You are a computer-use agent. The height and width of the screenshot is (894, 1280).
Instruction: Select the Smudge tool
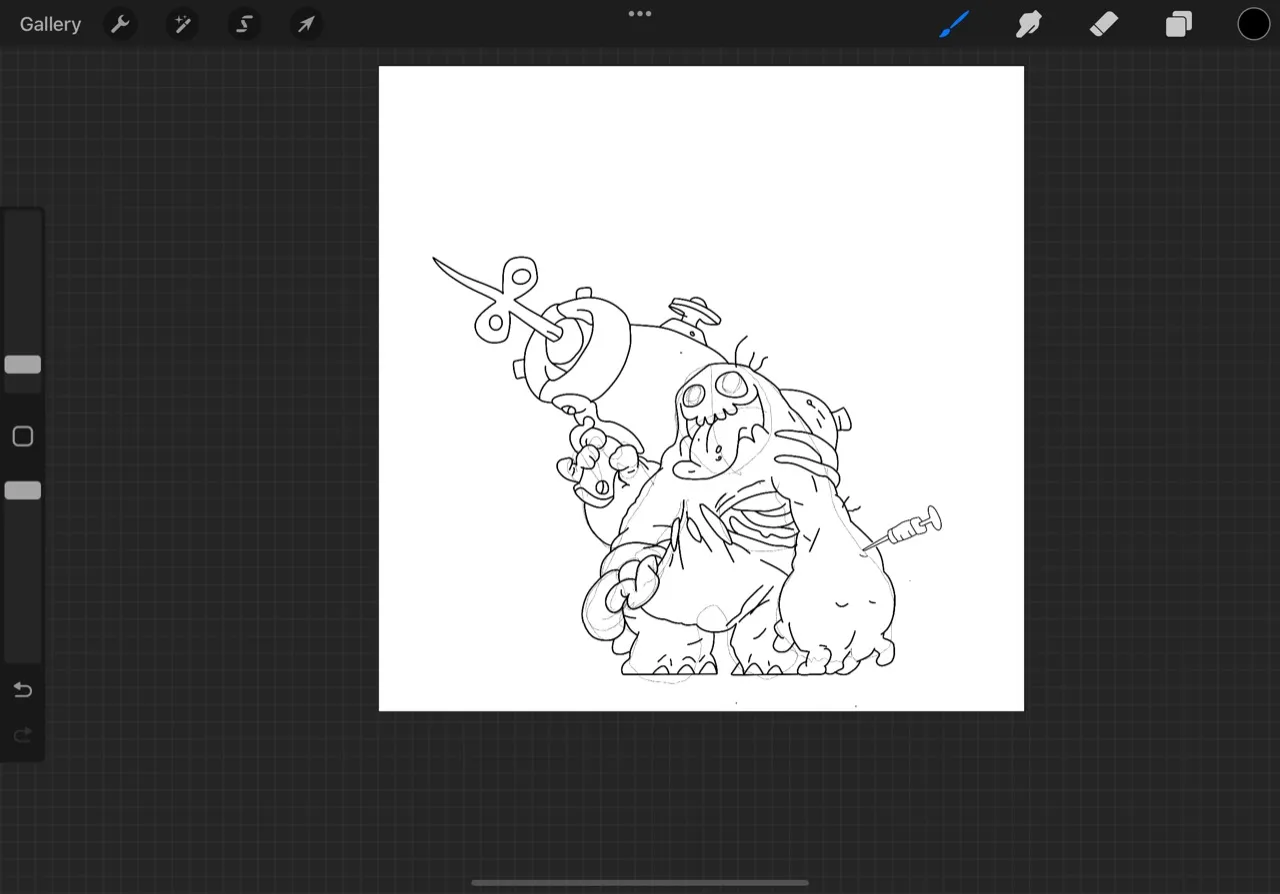[x=1029, y=24]
